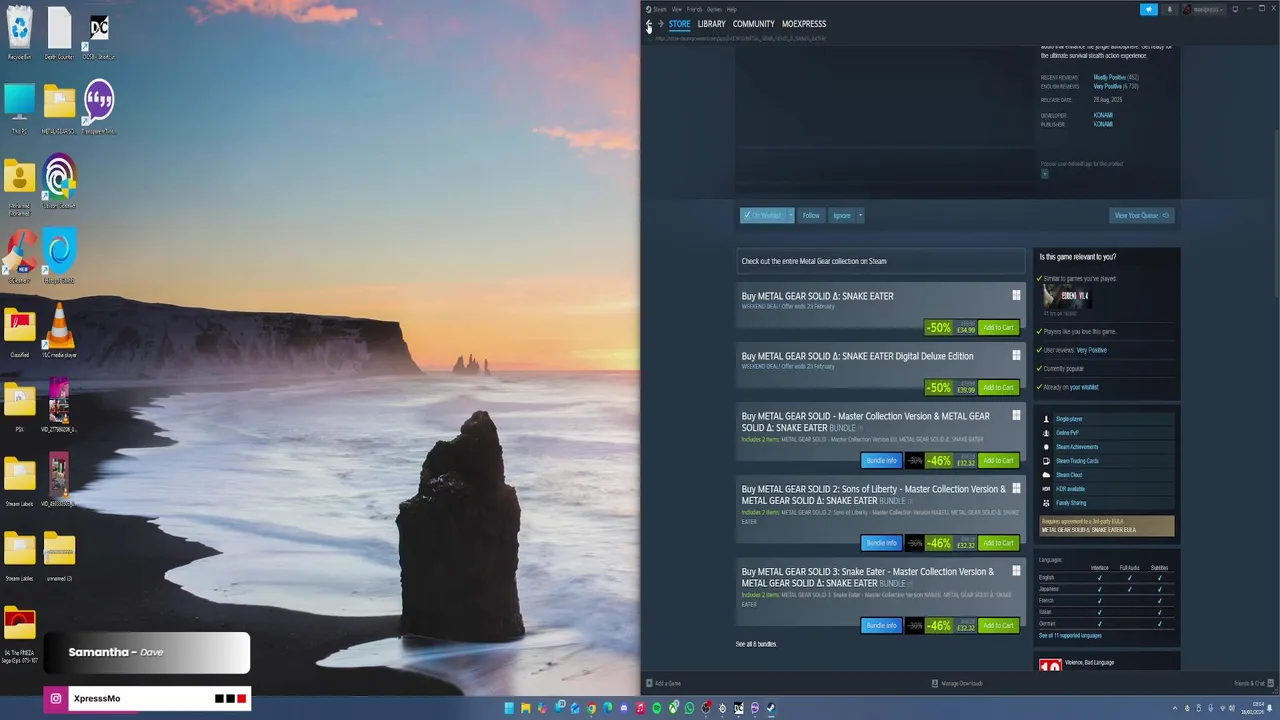The height and width of the screenshot is (720, 1280).
Task: Switch to the STORE tab
Action: (x=679, y=24)
